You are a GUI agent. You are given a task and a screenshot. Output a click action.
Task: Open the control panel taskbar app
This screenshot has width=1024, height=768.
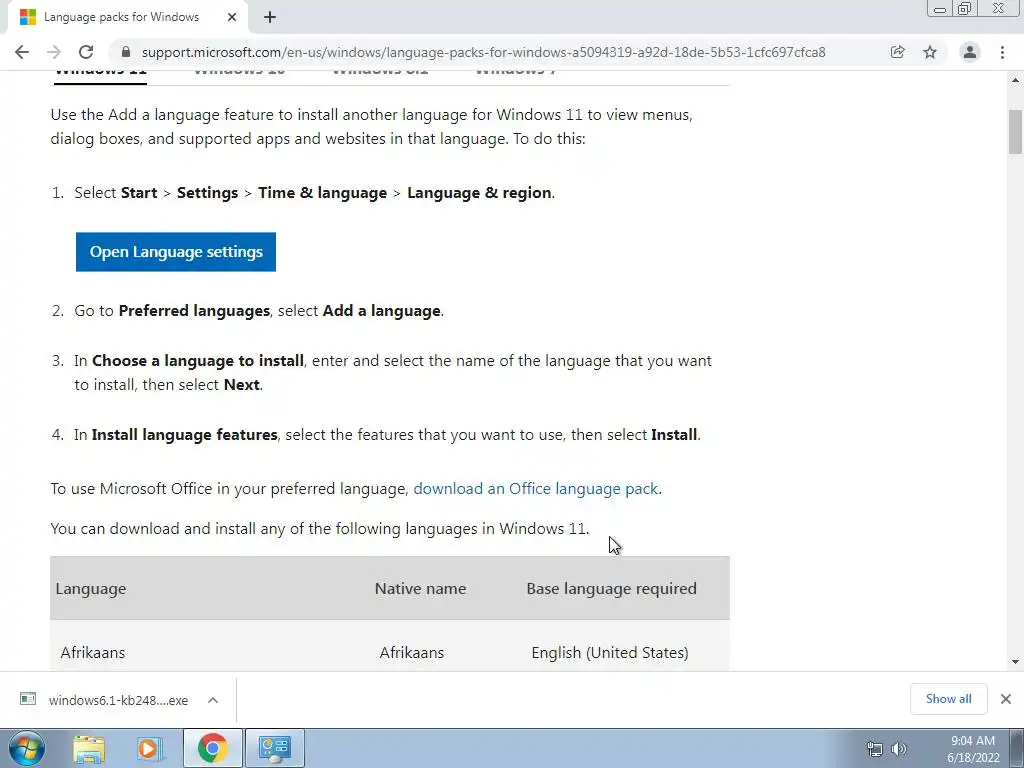point(274,748)
